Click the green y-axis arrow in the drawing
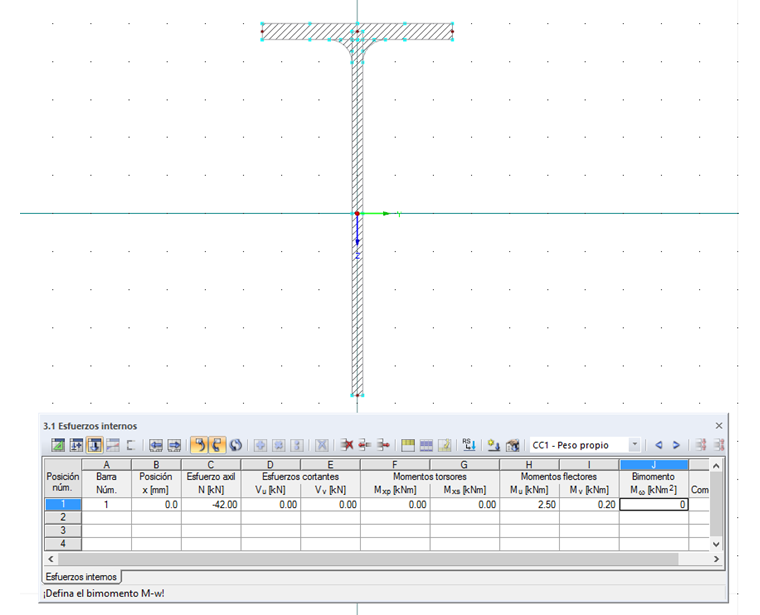Image resolution: width=760 pixels, height=615 pixels. point(377,213)
